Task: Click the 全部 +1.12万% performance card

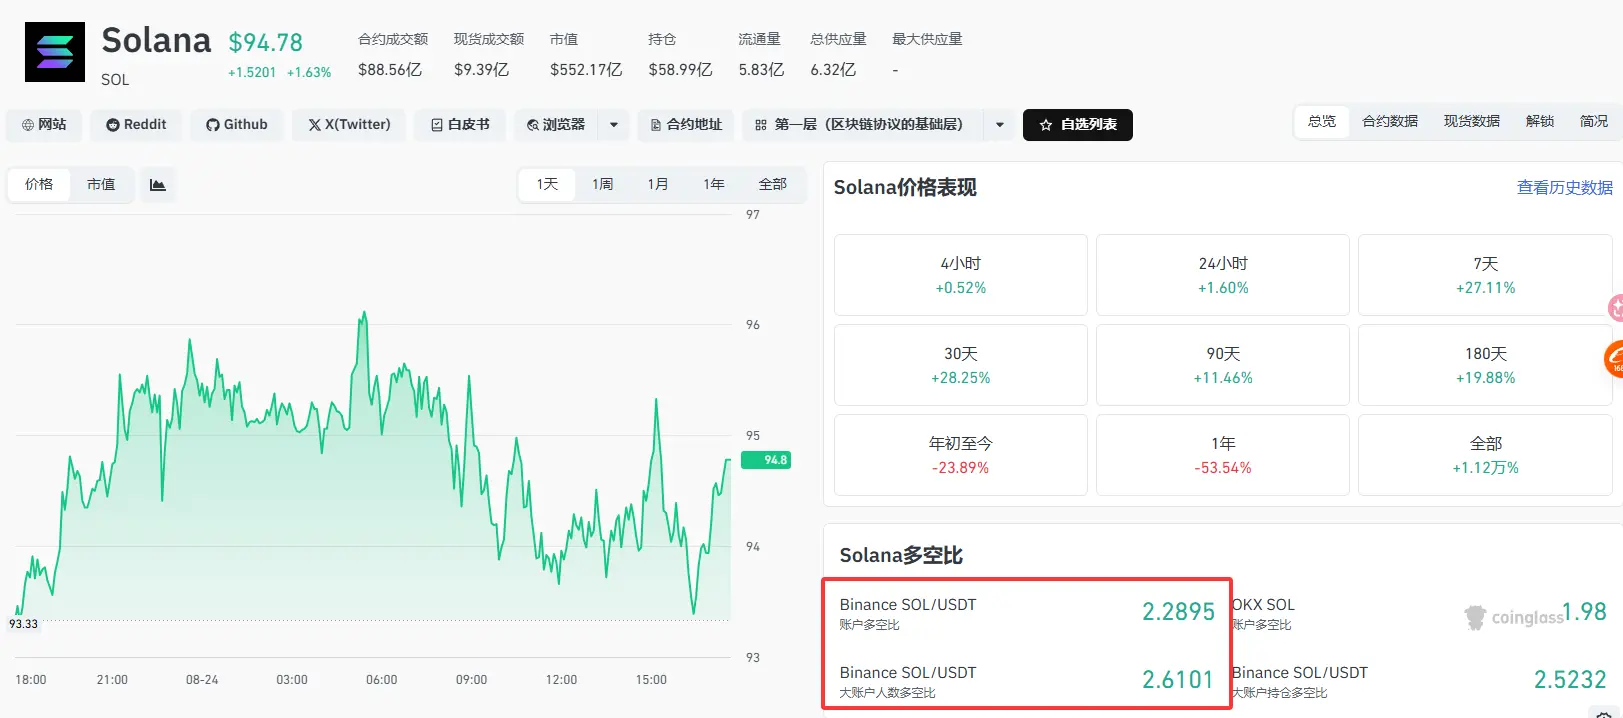Action: point(1485,455)
